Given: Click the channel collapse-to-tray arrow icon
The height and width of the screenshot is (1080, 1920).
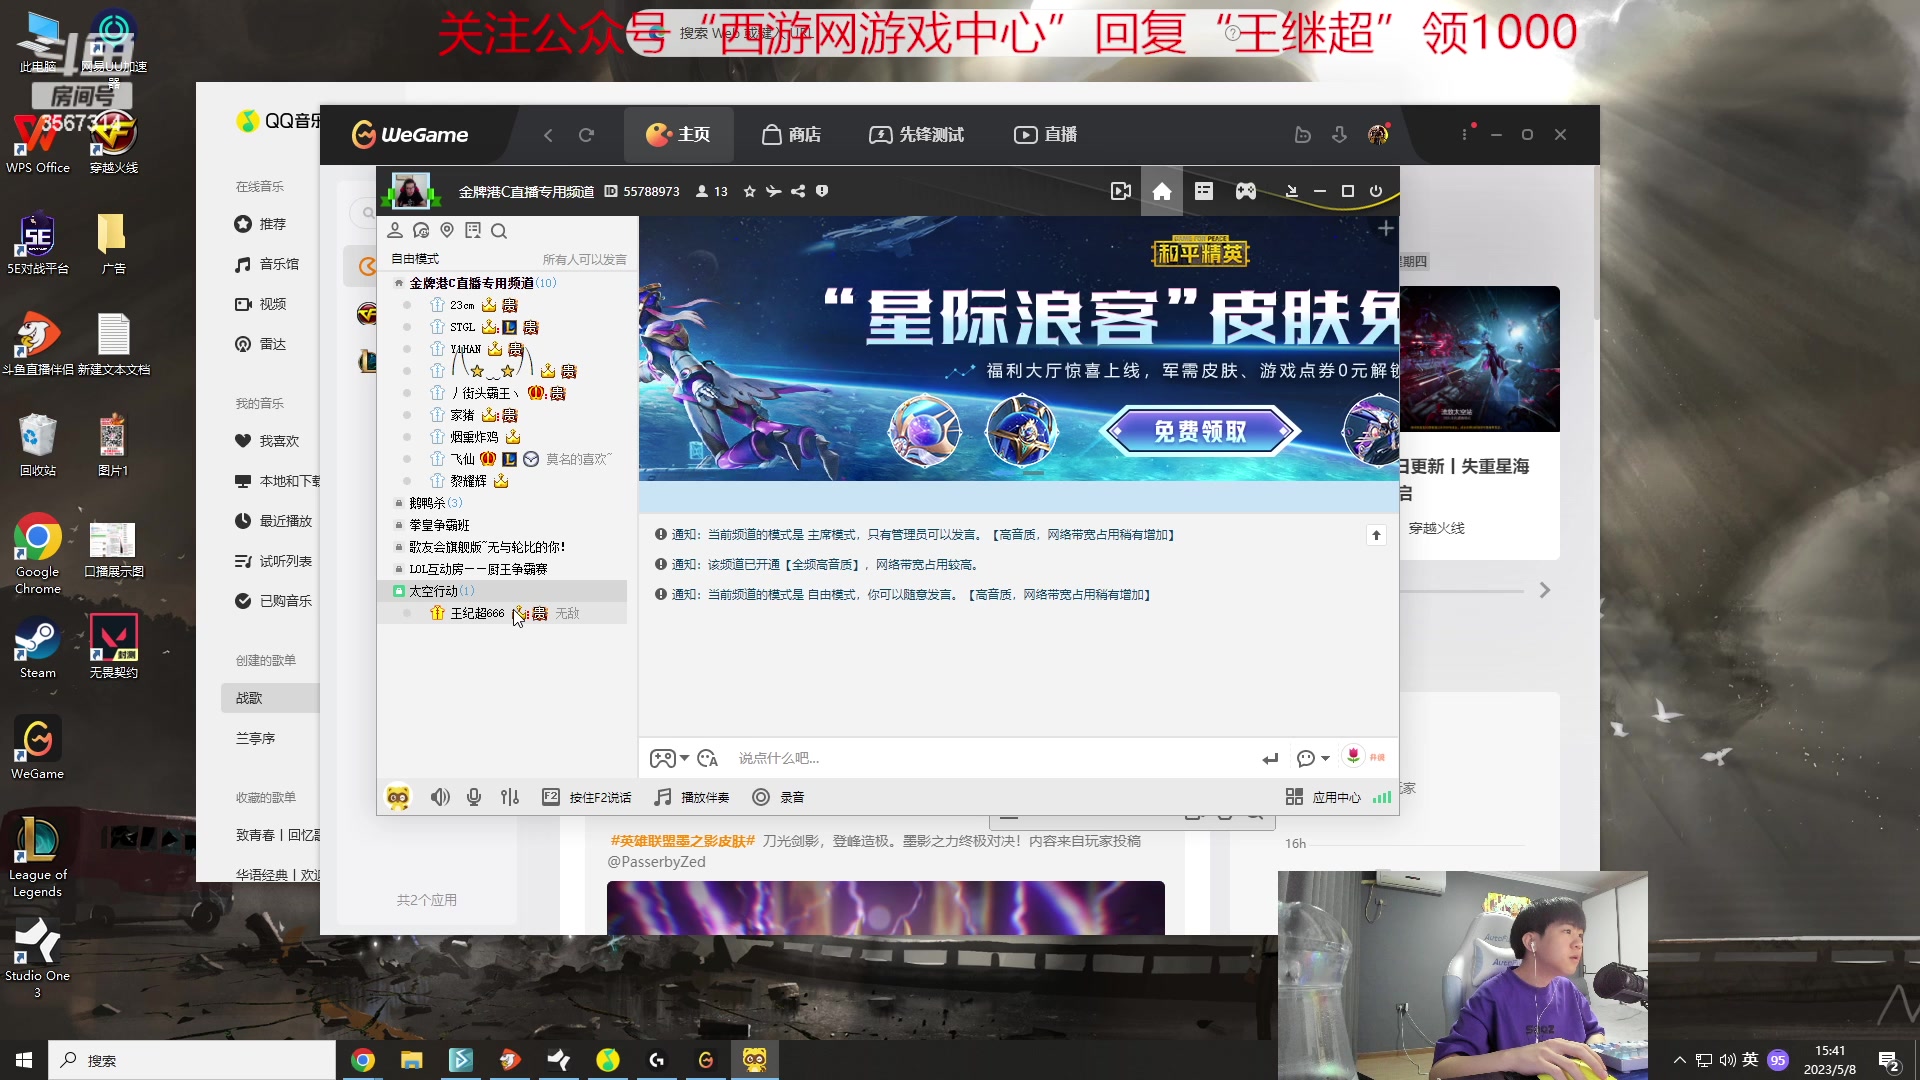Looking at the screenshot, I should pyautogui.click(x=1292, y=191).
